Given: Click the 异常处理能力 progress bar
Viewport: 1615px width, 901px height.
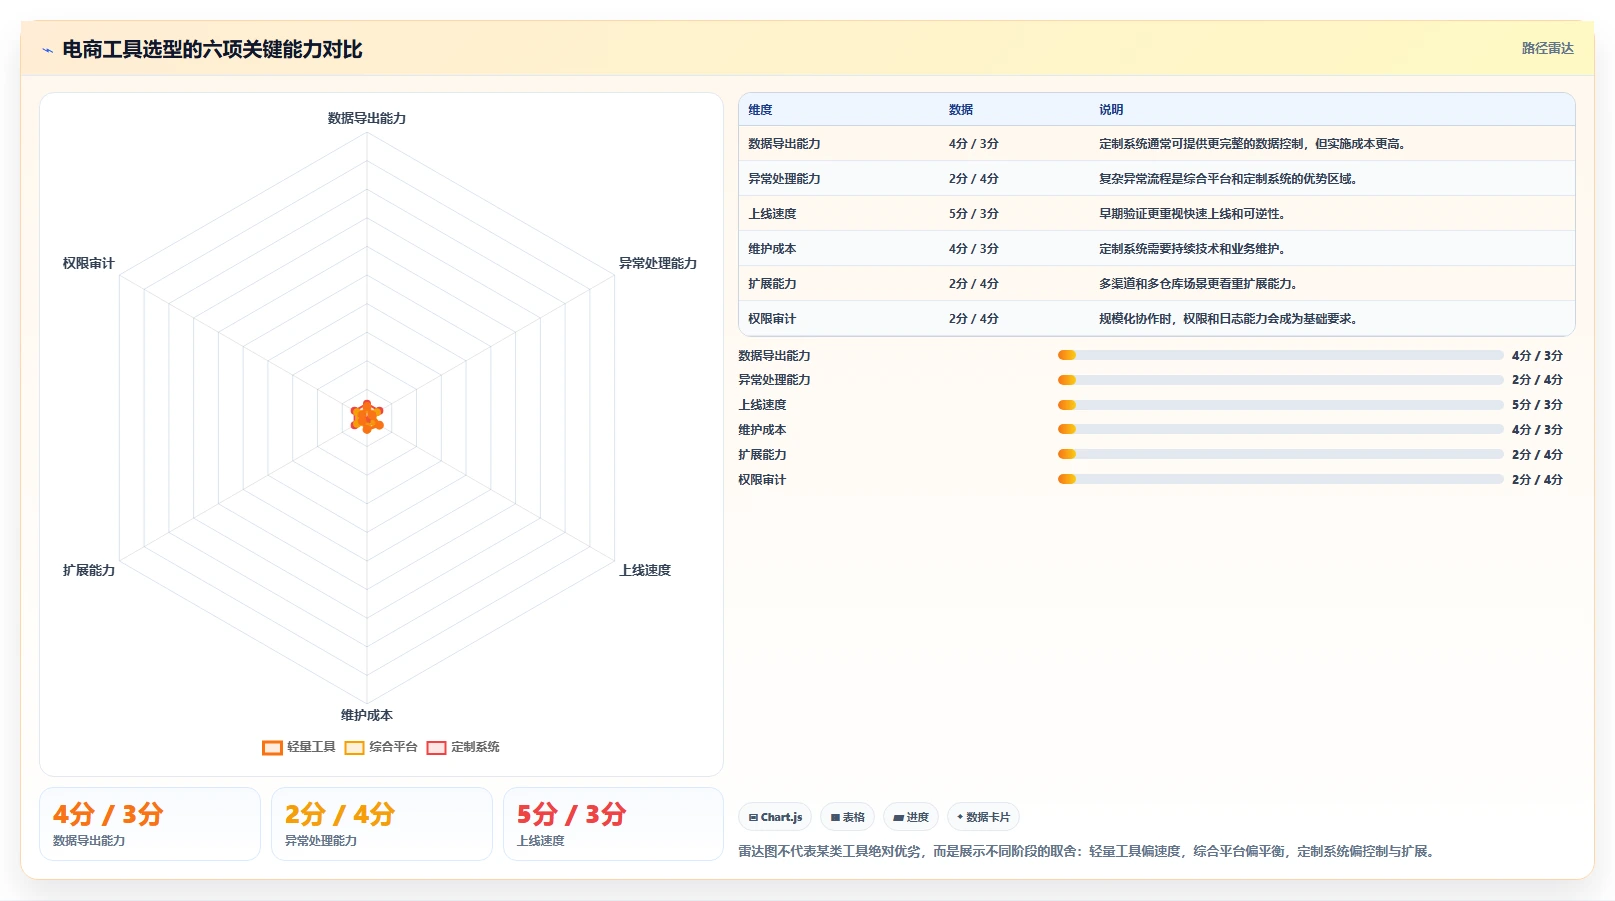Looking at the screenshot, I should [x=1281, y=380].
